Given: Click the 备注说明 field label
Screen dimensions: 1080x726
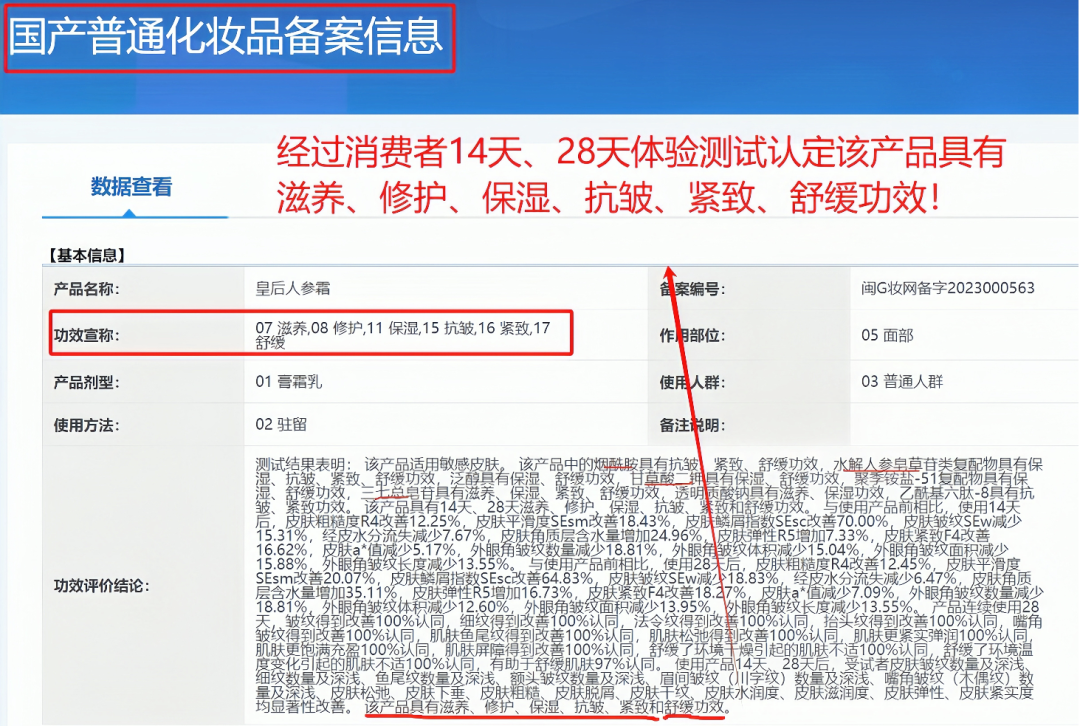Looking at the screenshot, I should pos(692,426).
